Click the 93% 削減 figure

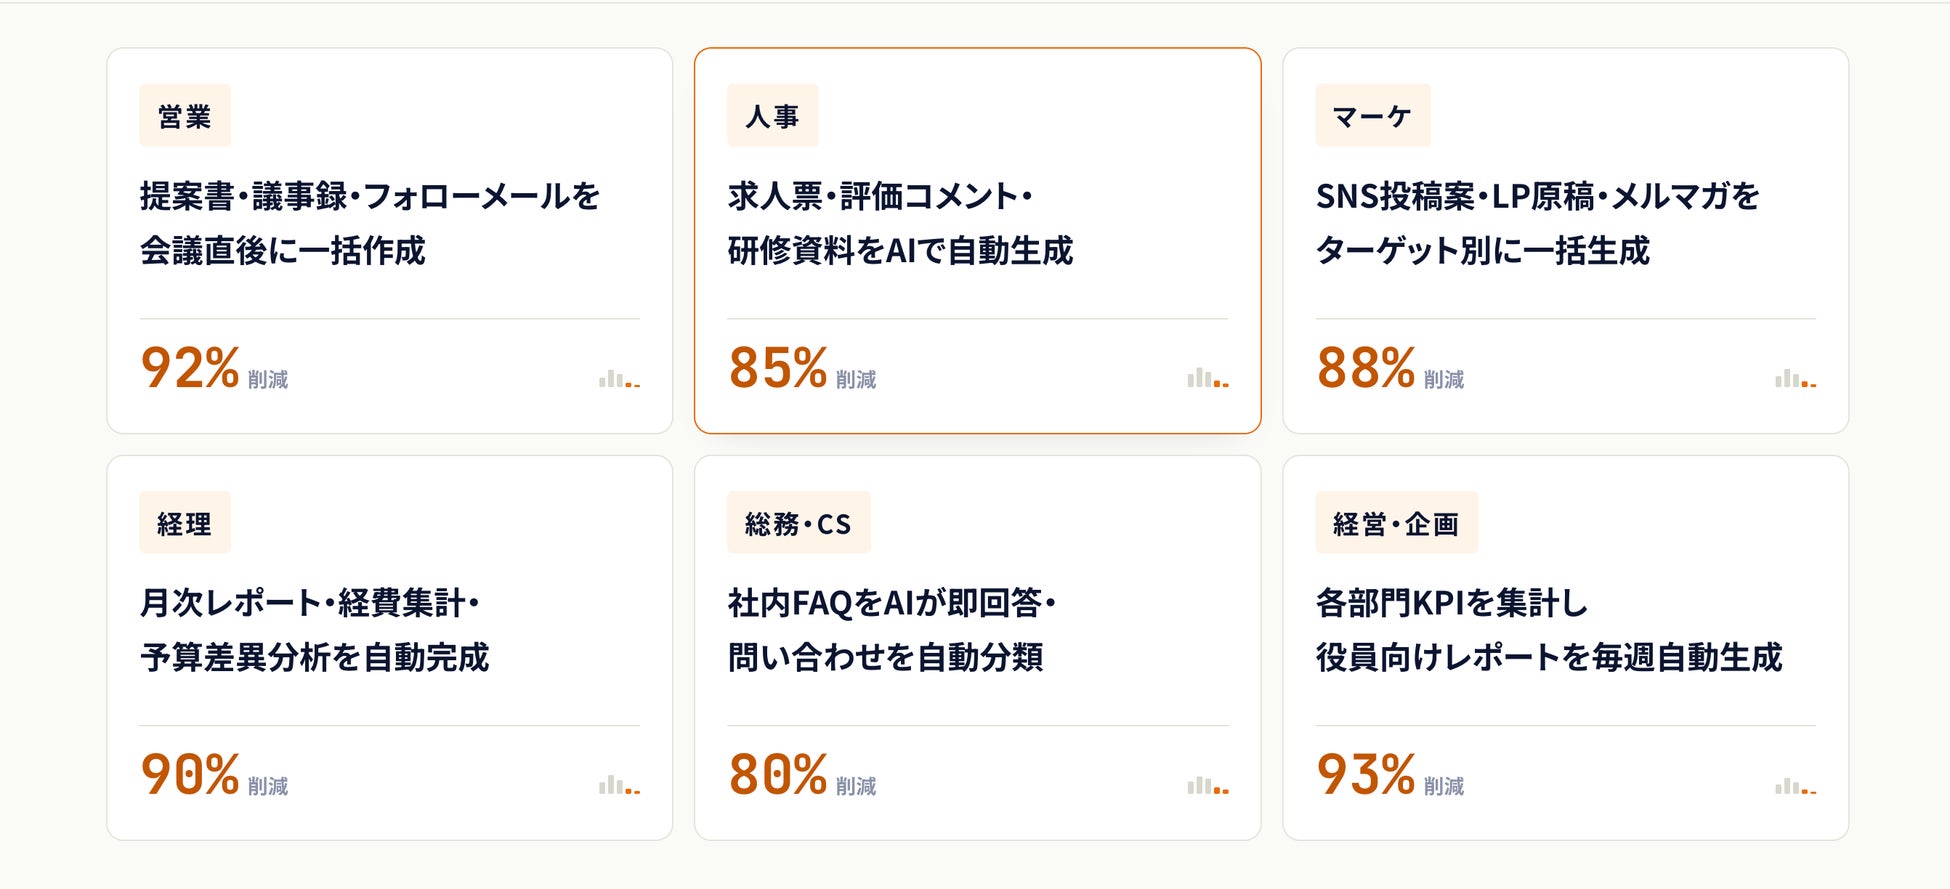click(1390, 774)
